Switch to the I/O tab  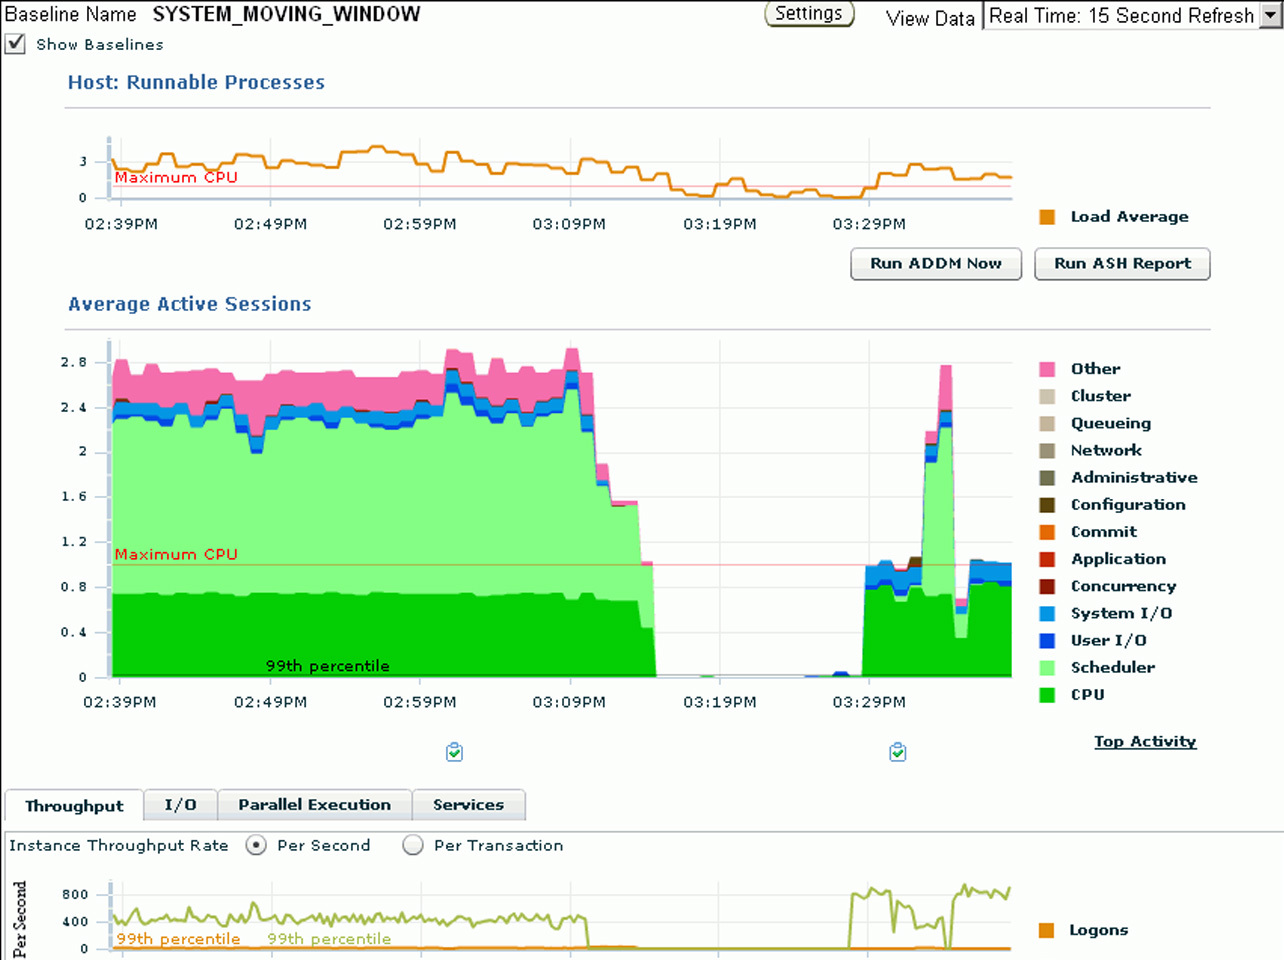click(x=180, y=805)
